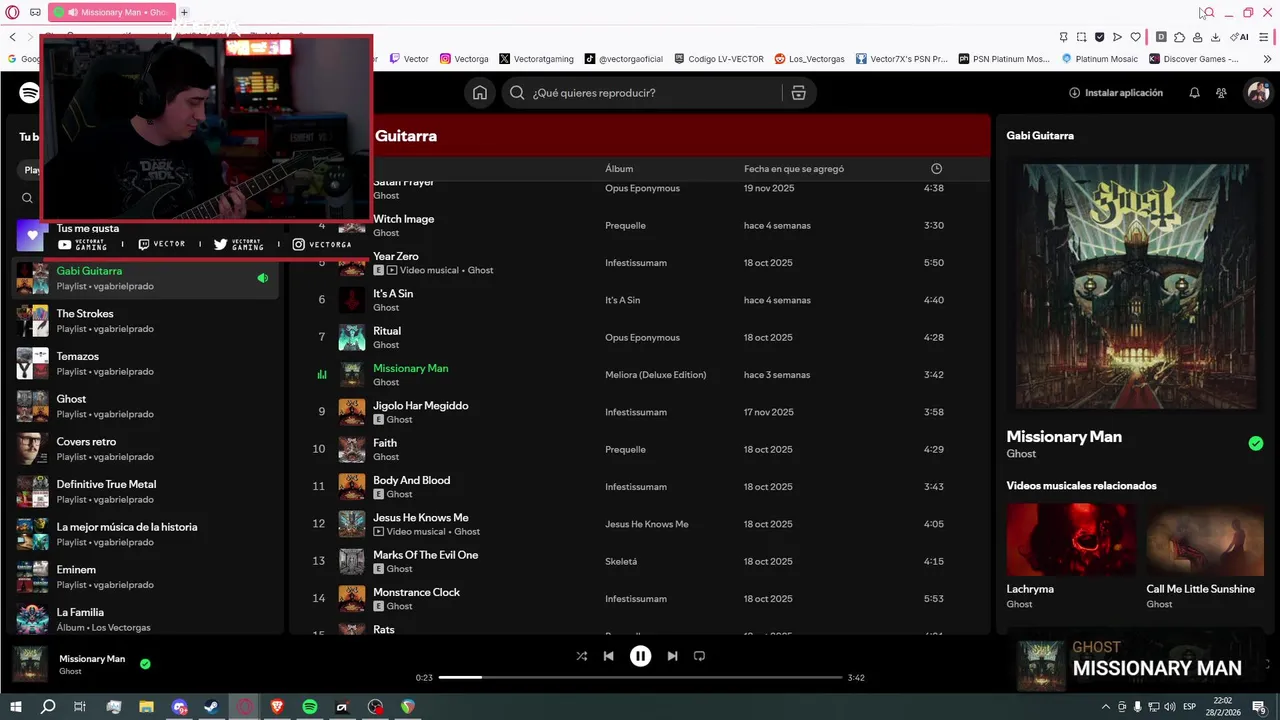This screenshot has height=720, width=1280.
Task: Click now-playing album thumbnail in player bar
Action: coord(29,664)
